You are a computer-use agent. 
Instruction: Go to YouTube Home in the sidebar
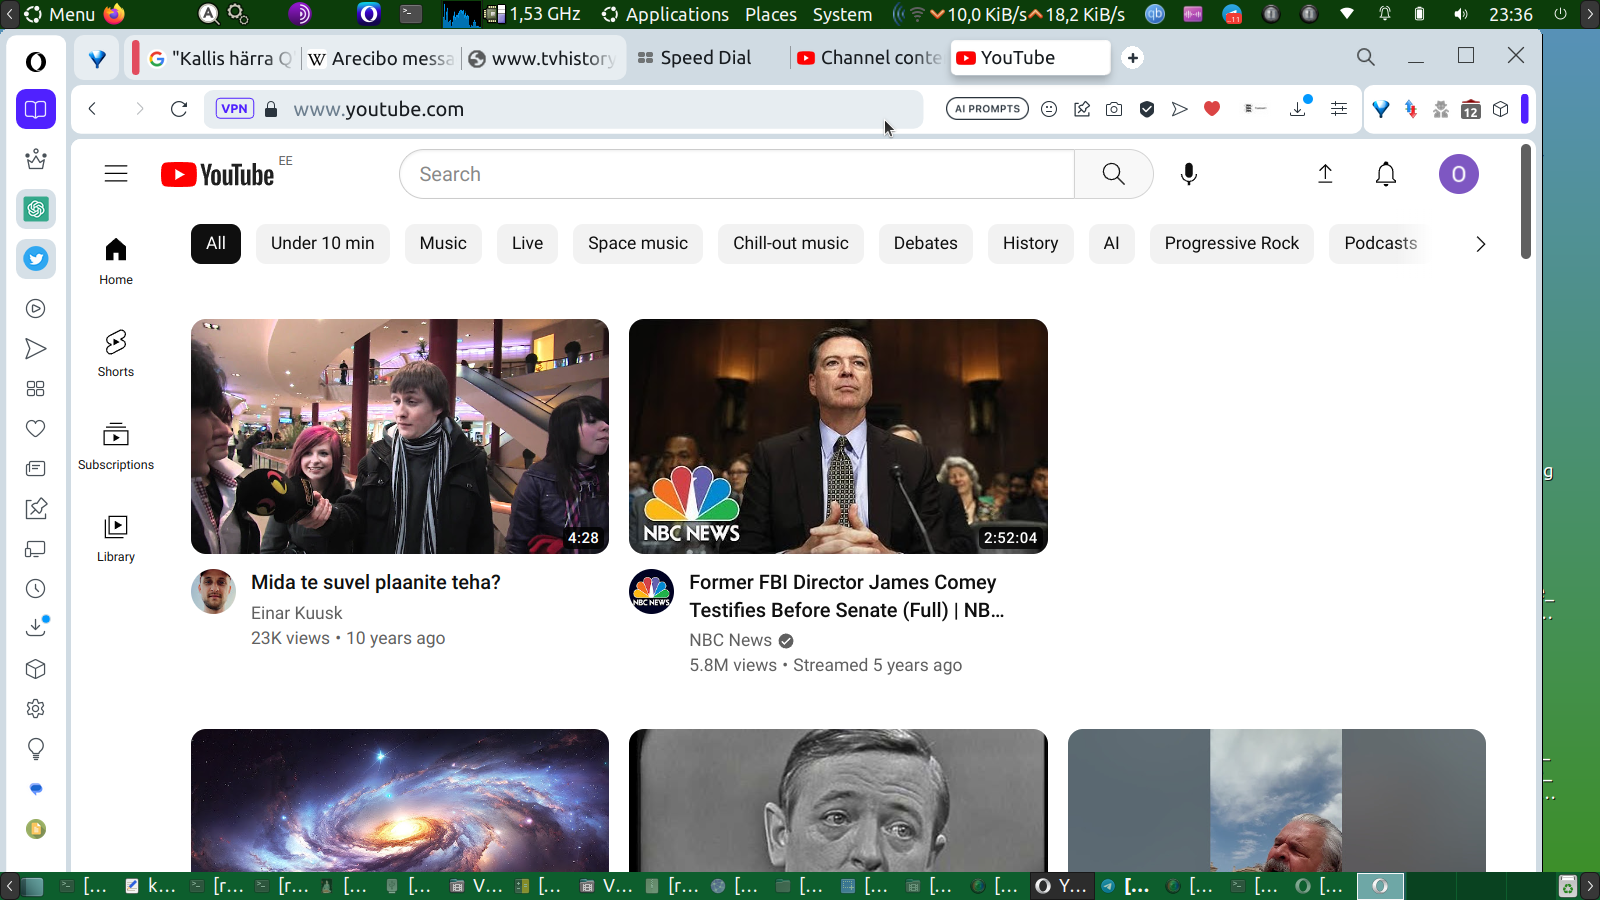pyautogui.click(x=116, y=261)
